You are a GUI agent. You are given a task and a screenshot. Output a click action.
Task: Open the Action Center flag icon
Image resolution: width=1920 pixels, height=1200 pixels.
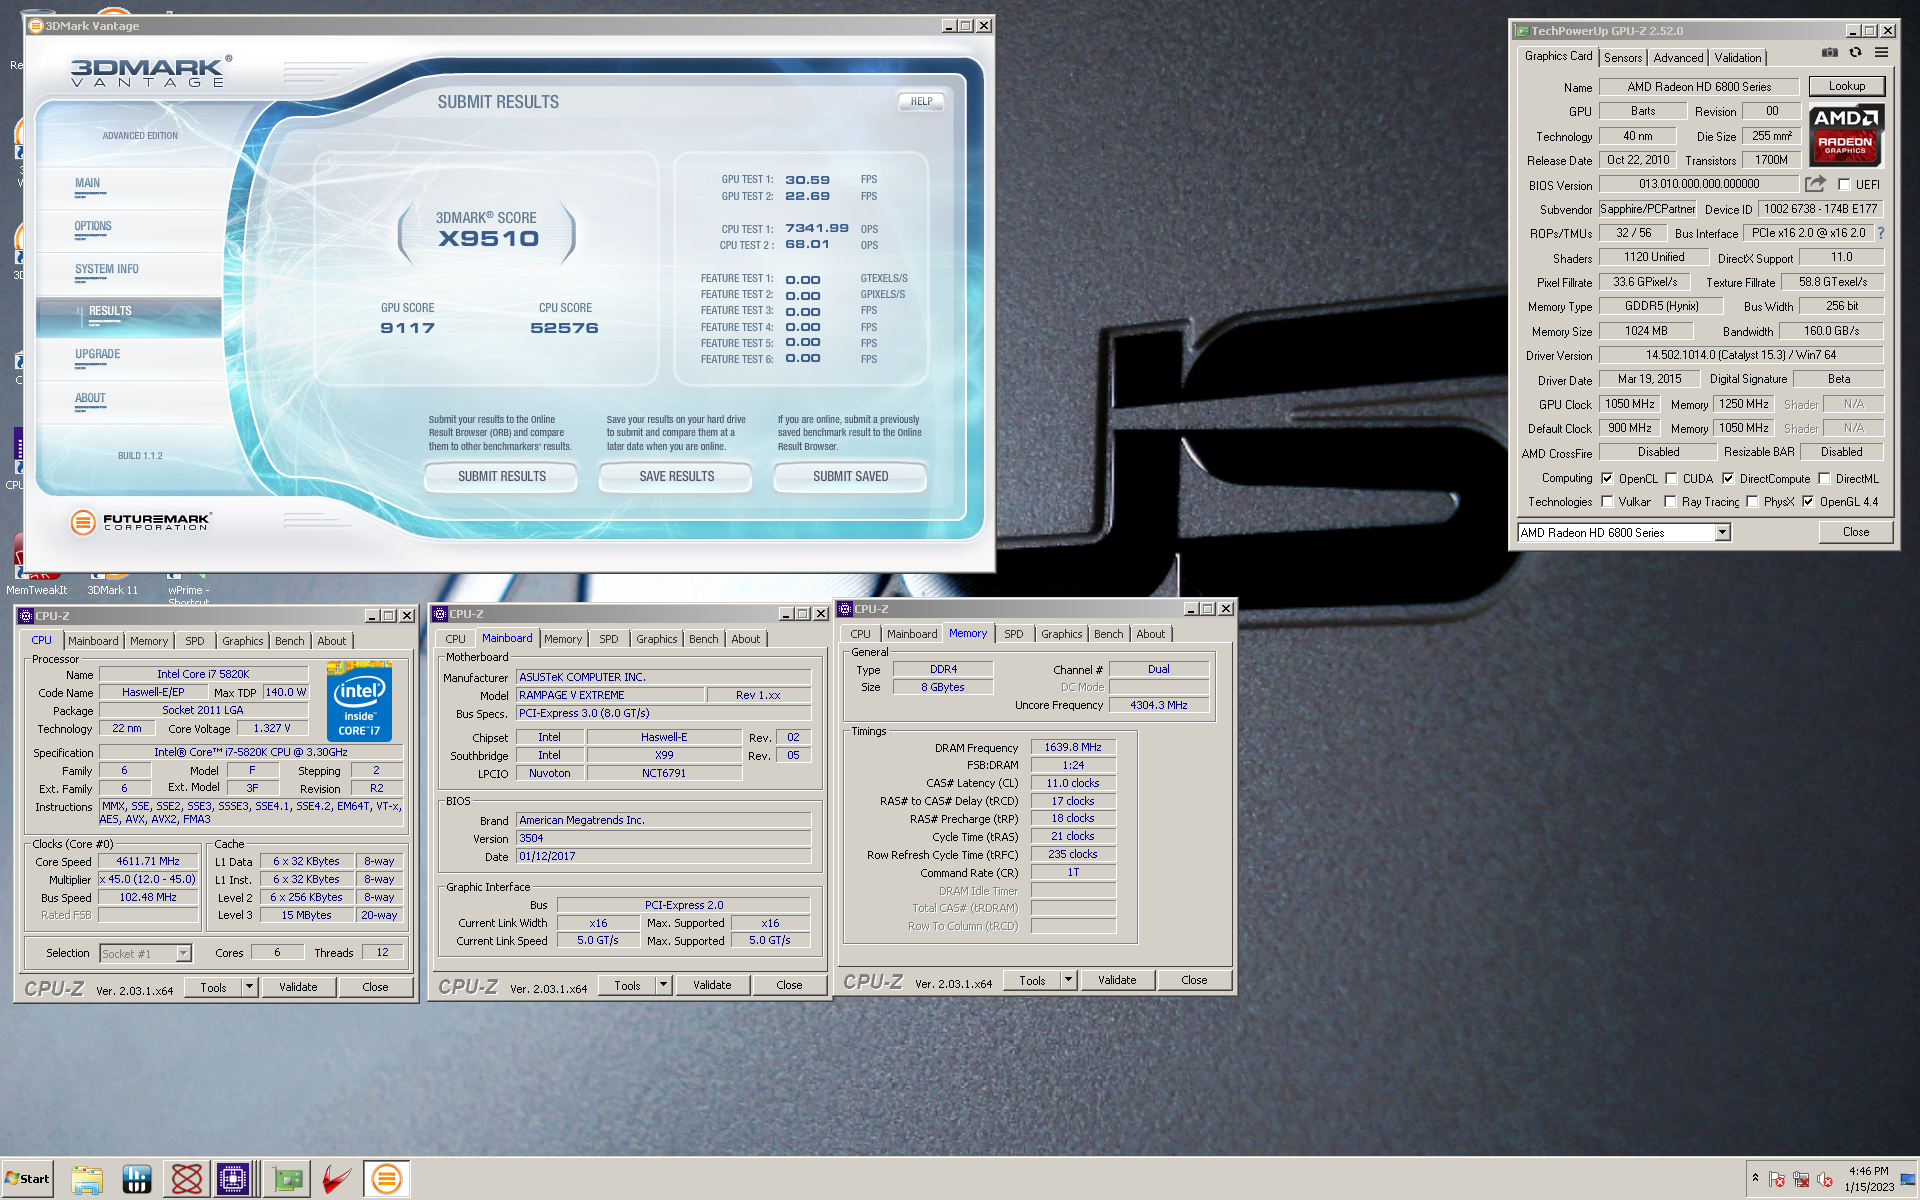click(x=1777, y=1180)
